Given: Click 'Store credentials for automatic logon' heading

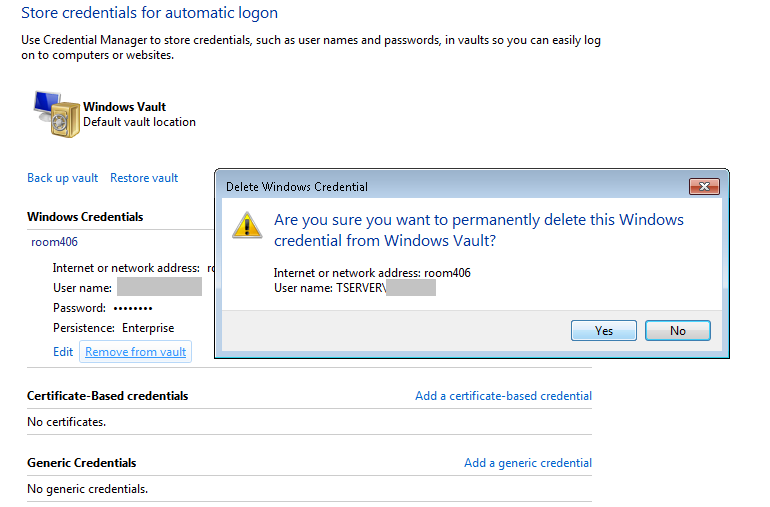Looking at the screenshot, I should point(149,13).
